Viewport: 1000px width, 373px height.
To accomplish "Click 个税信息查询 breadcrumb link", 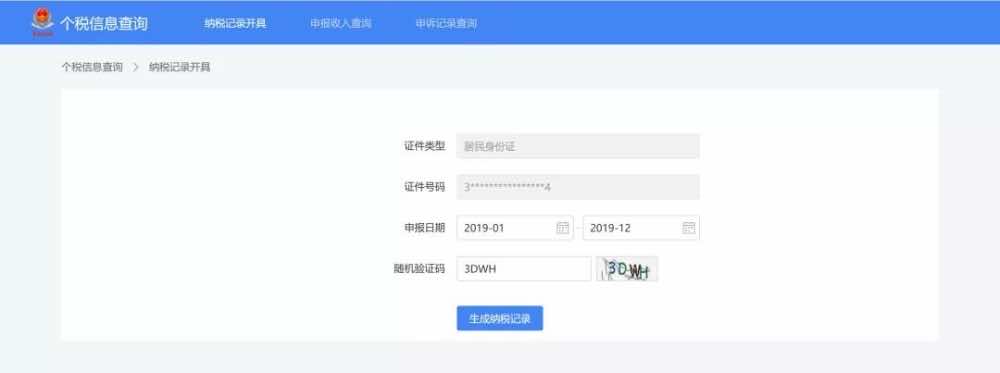I will pyautogui.click(x=92, y=67).
